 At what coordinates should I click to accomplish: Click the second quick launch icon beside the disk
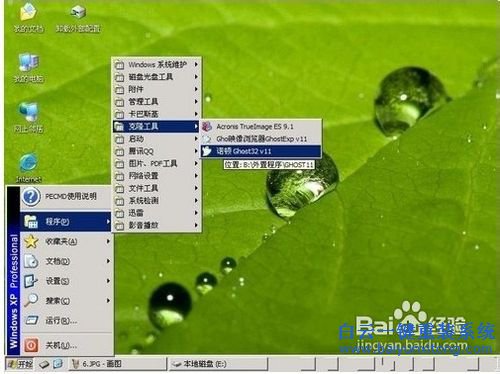coord(58,364)
